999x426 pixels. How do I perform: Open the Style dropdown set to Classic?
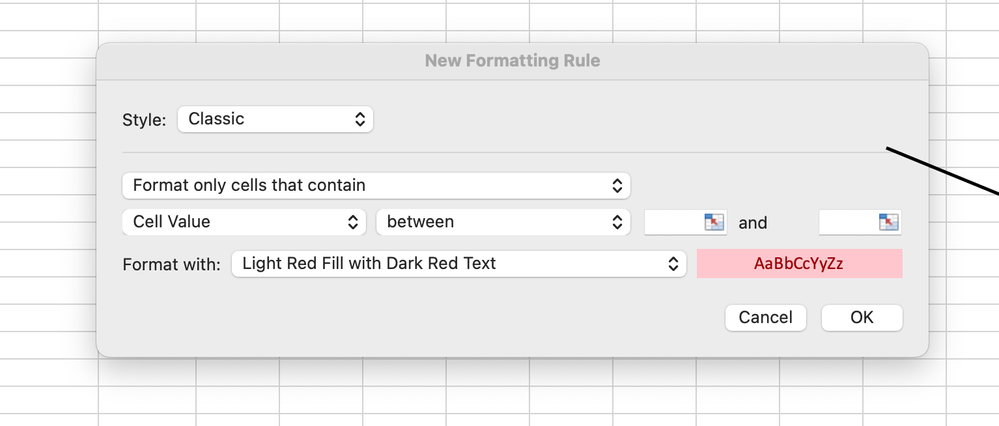point(274,119)
